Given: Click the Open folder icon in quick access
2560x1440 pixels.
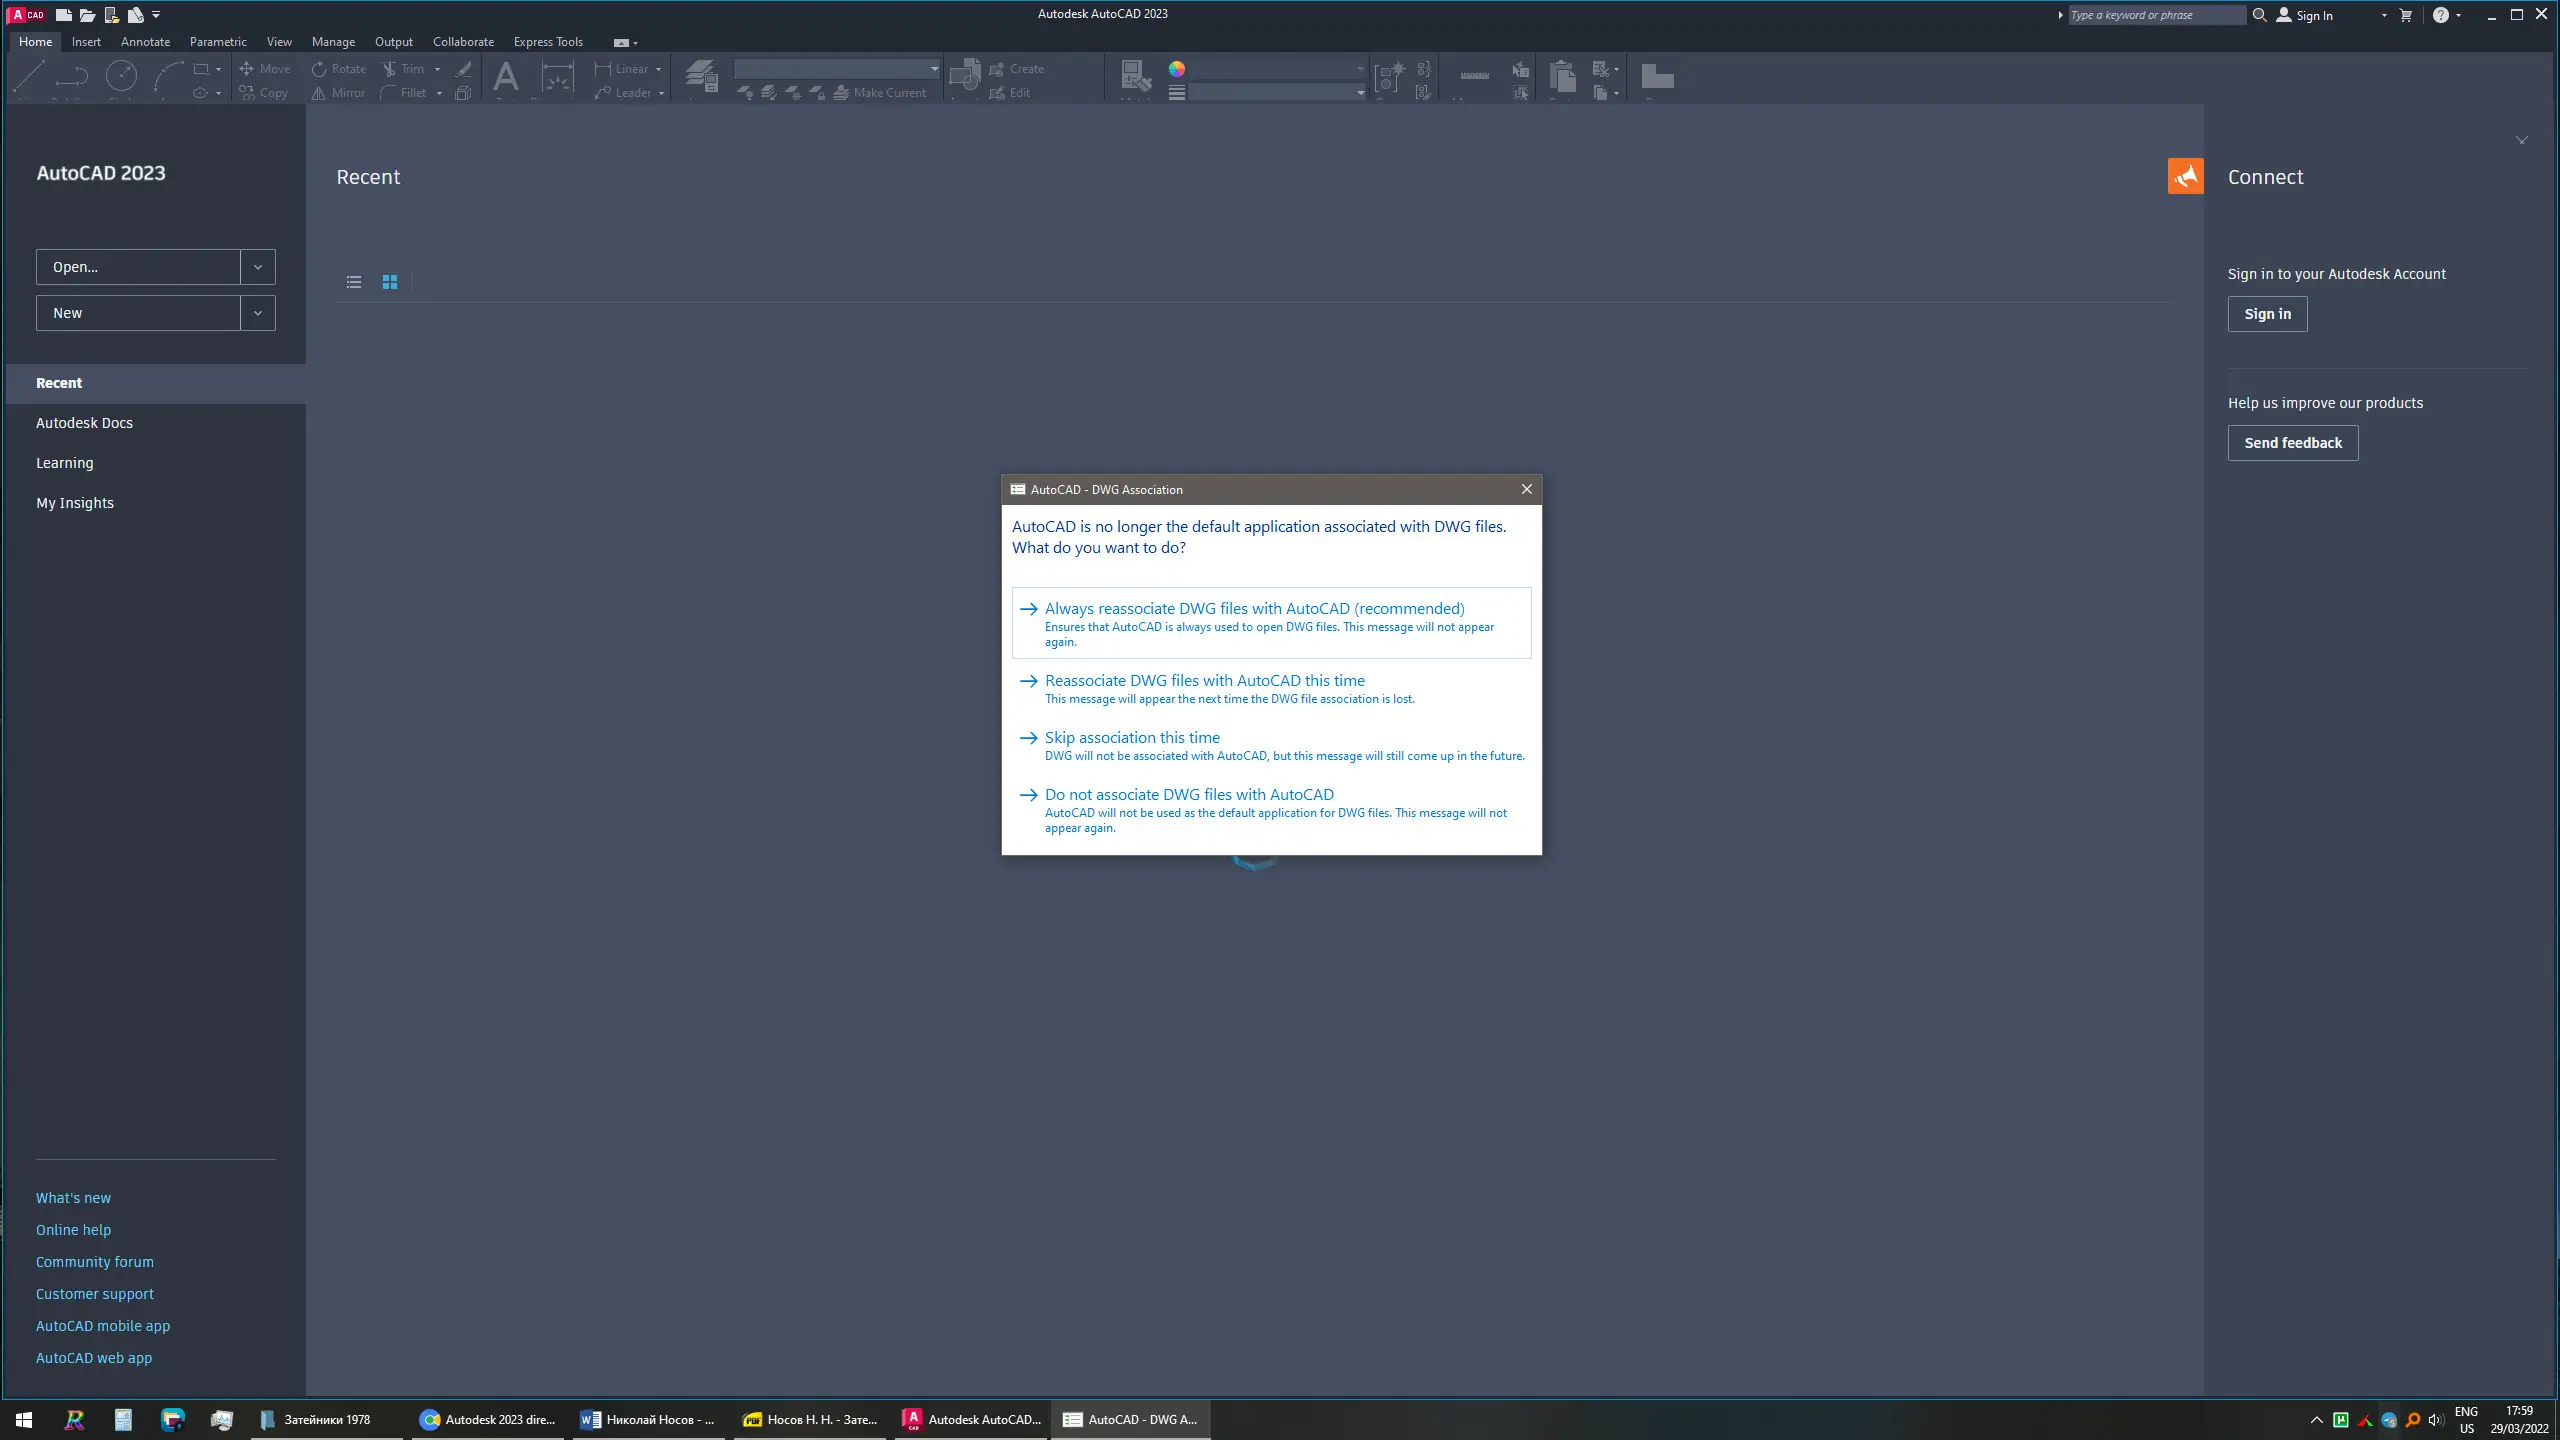Looking at the screenshot, I should 87,15.
